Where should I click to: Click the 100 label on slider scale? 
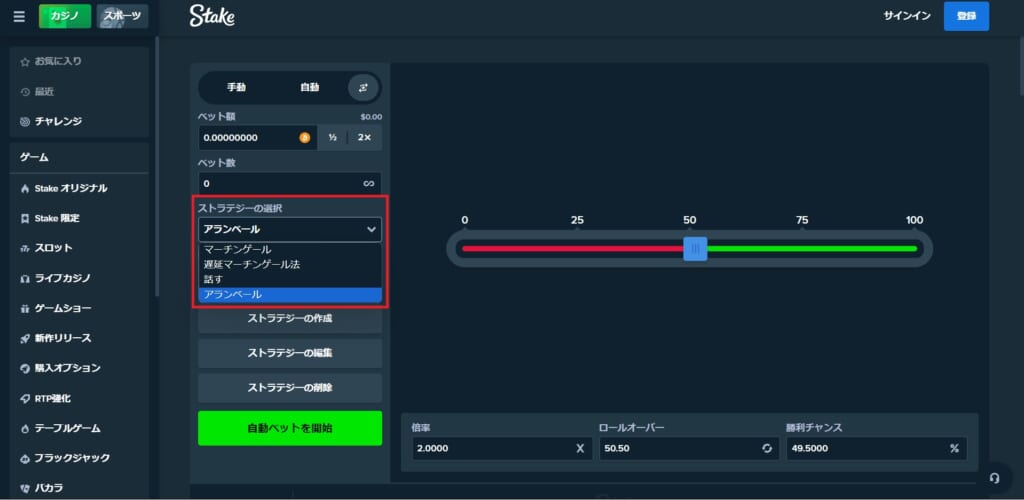[x=914, y=220]
